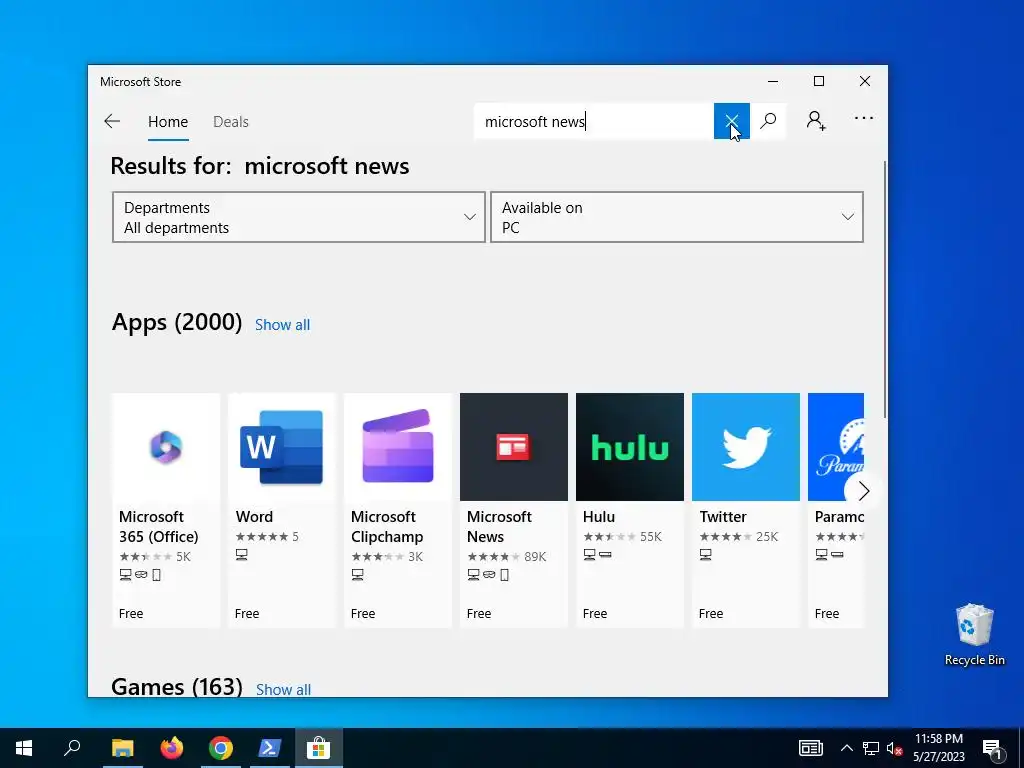
Task: Open the Microsoft 365 (Office) app tile
Action: pyautogui.click(x=166, y=510)
